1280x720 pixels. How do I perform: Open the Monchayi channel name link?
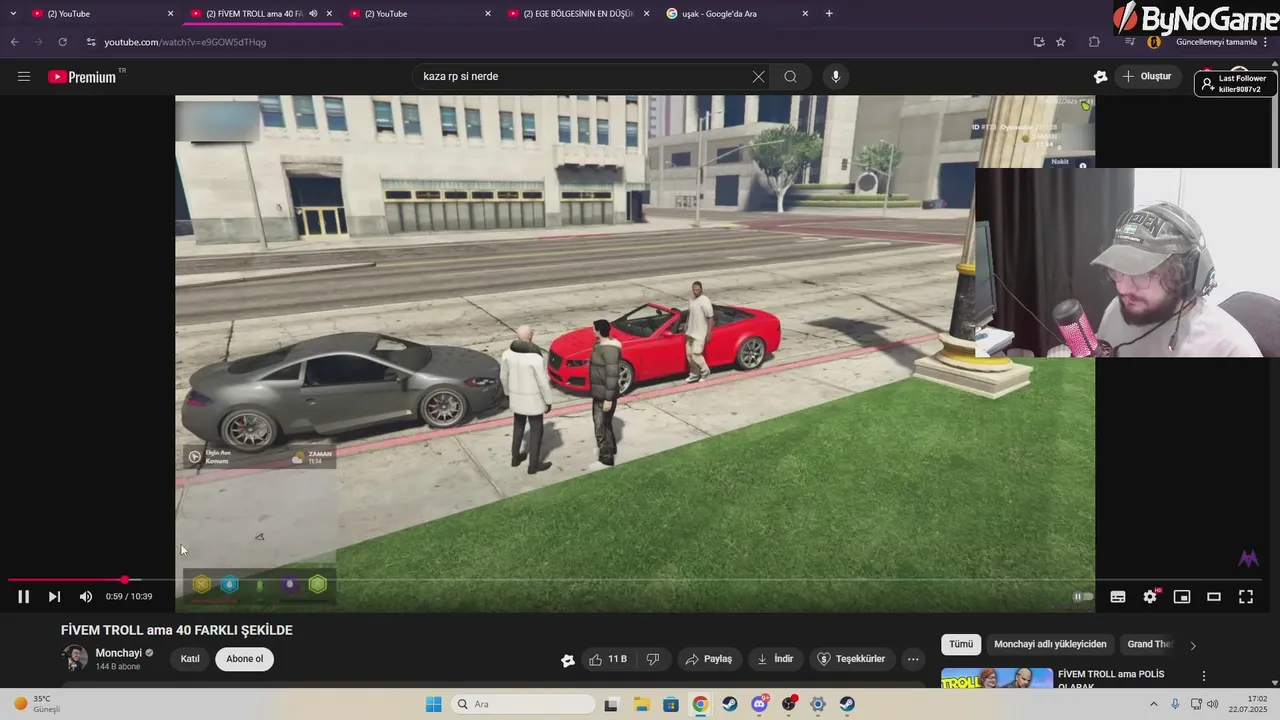[118, 653]
